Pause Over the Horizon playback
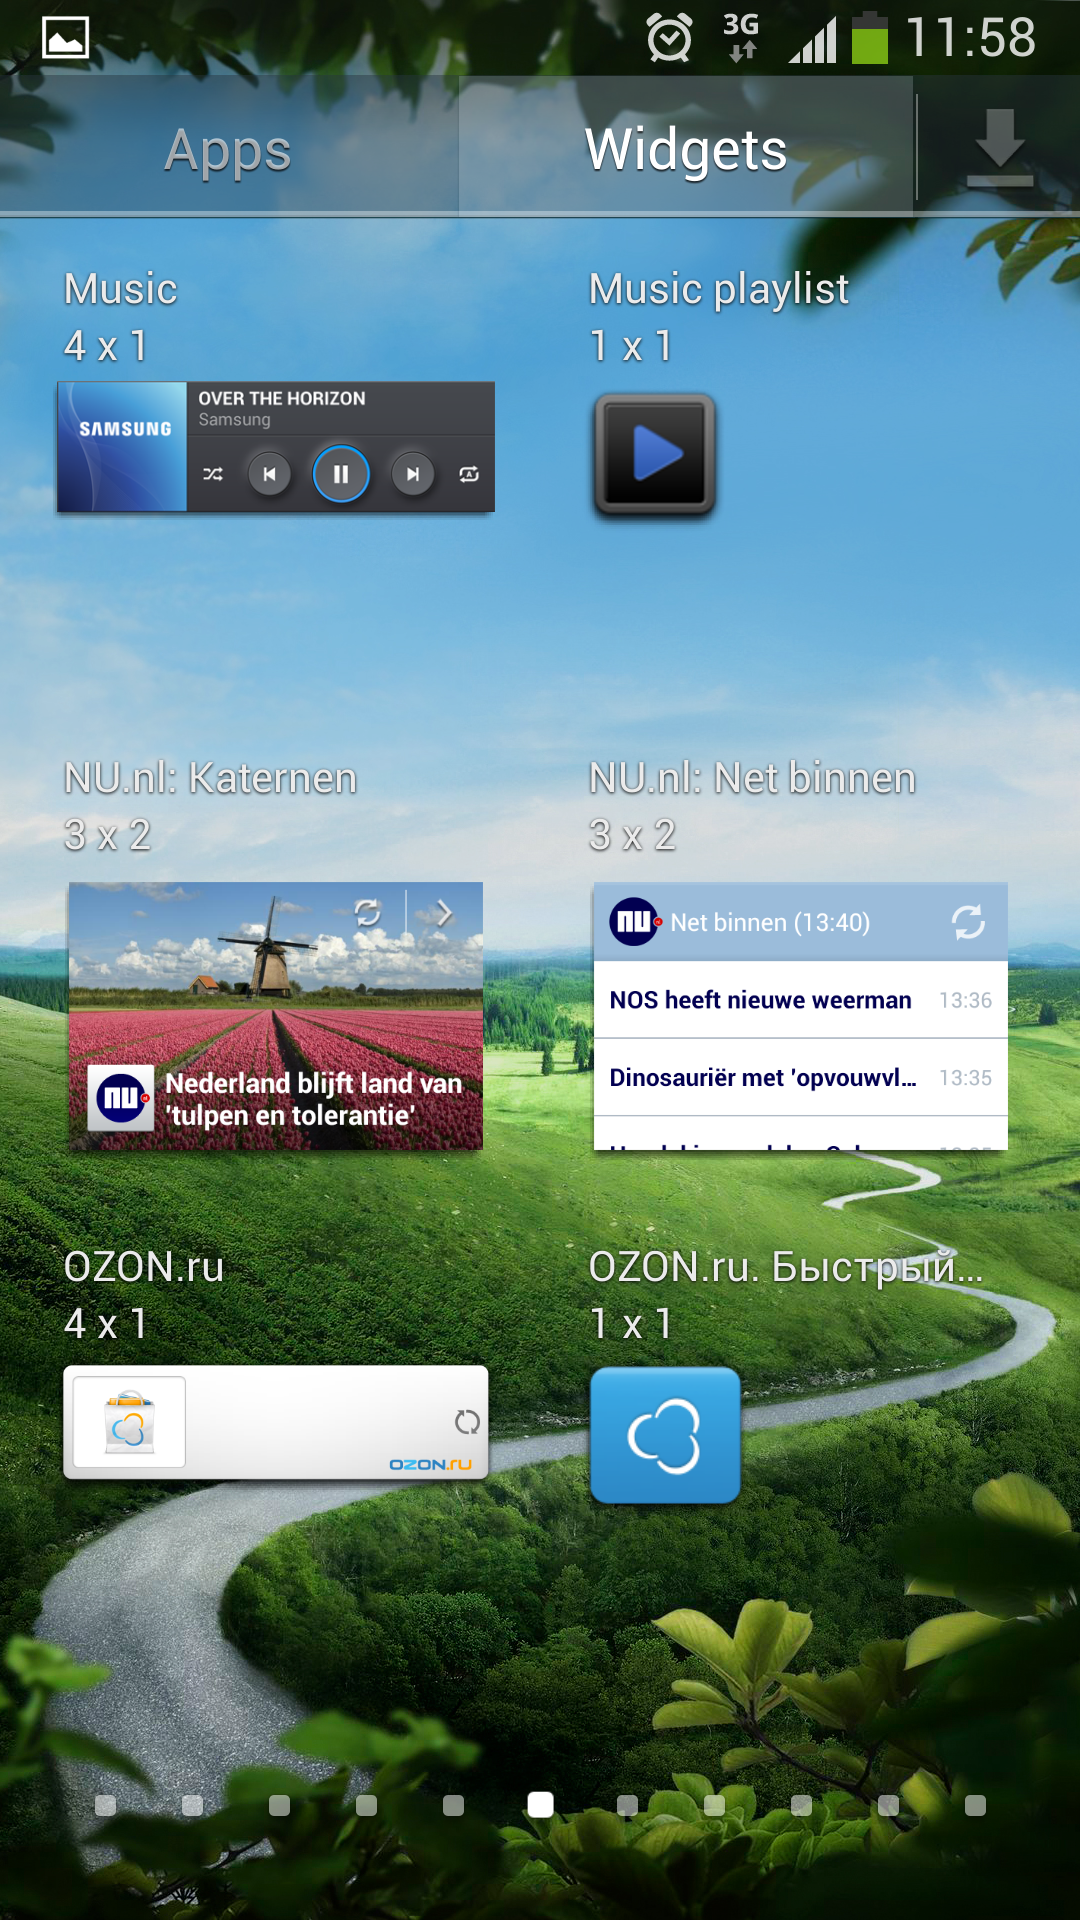This screenshot has width=1080, height=1920. (341, 474)
